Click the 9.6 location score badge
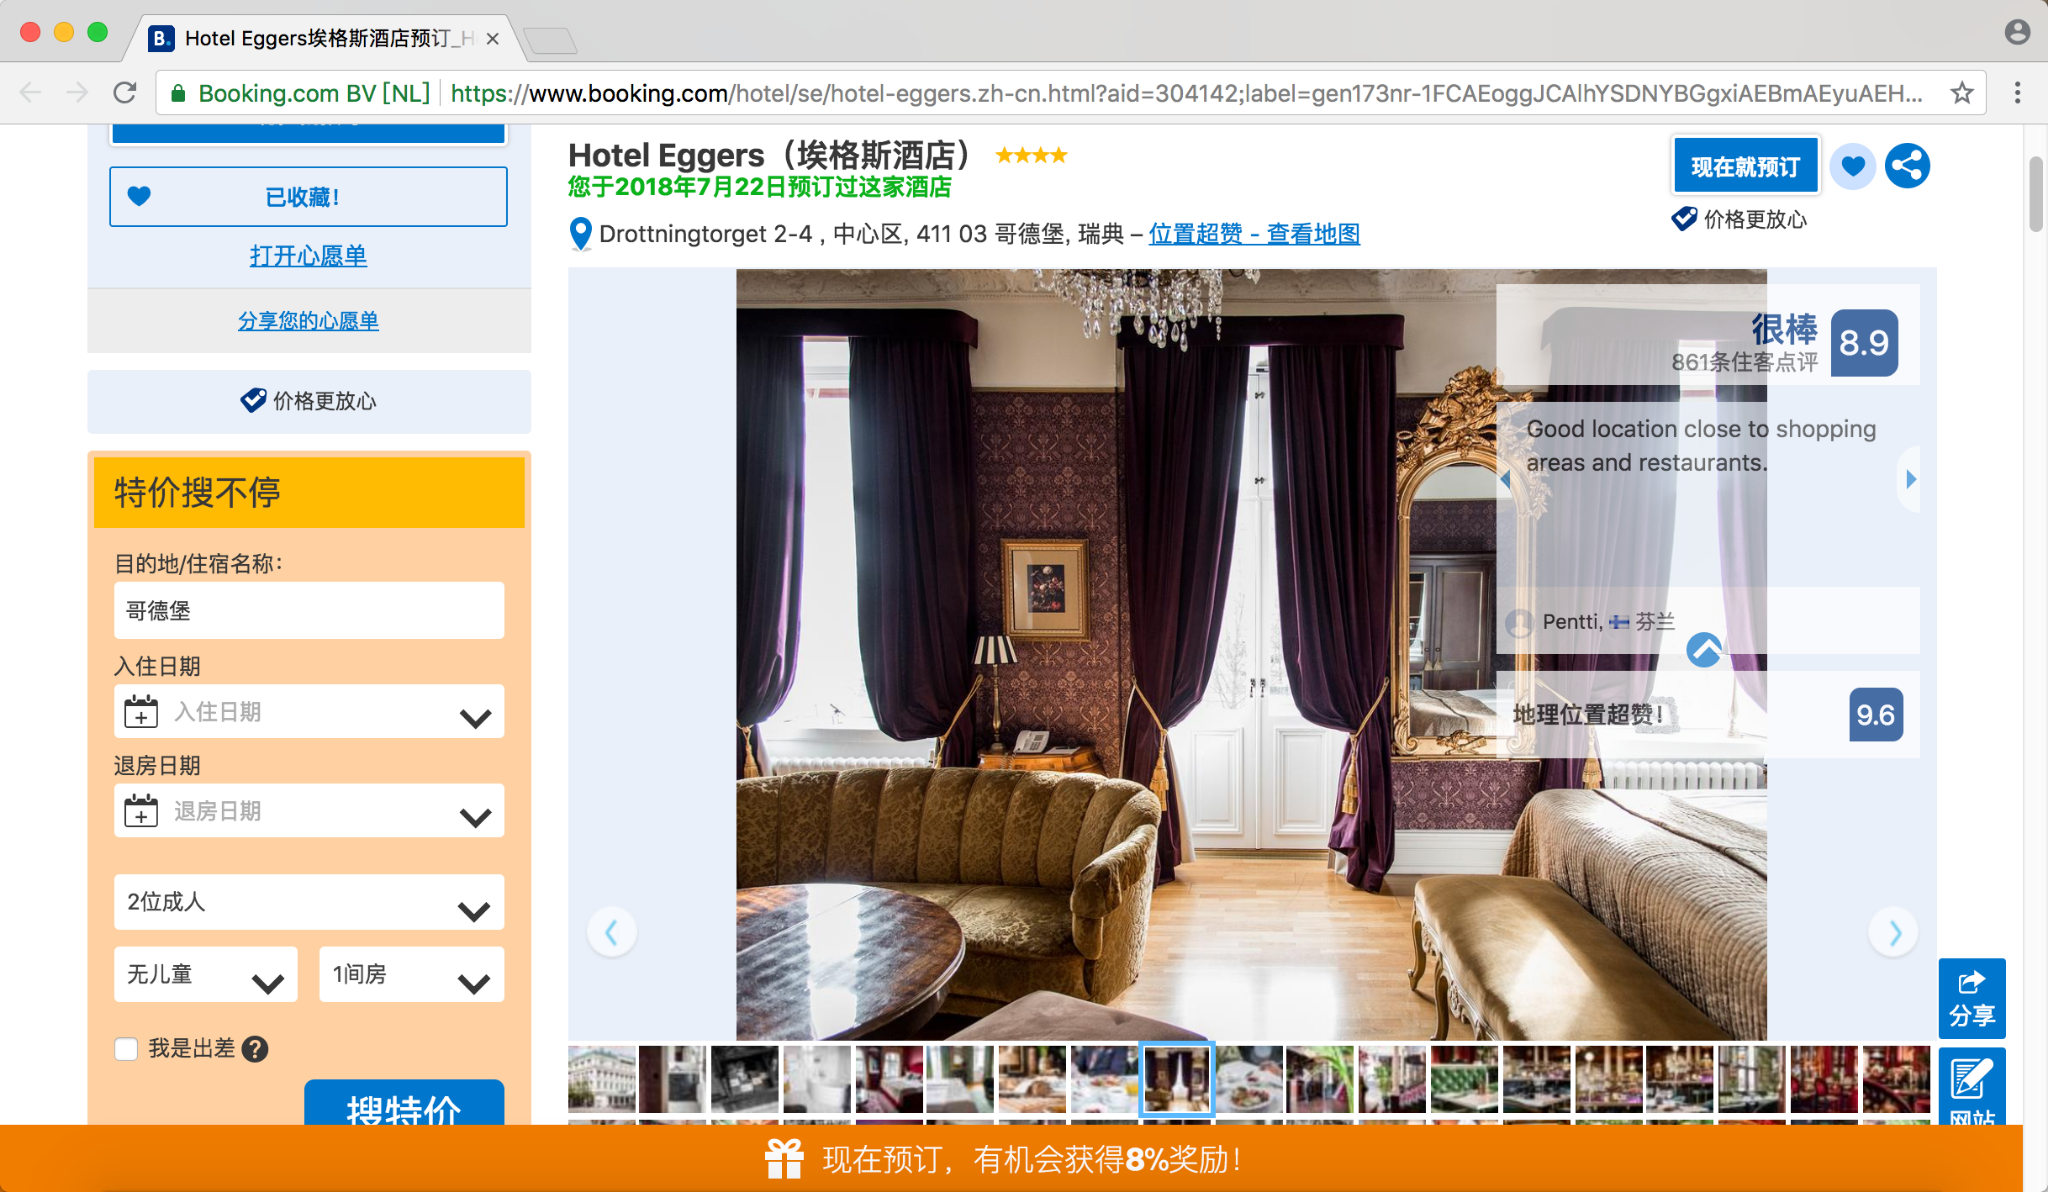 1876,715
